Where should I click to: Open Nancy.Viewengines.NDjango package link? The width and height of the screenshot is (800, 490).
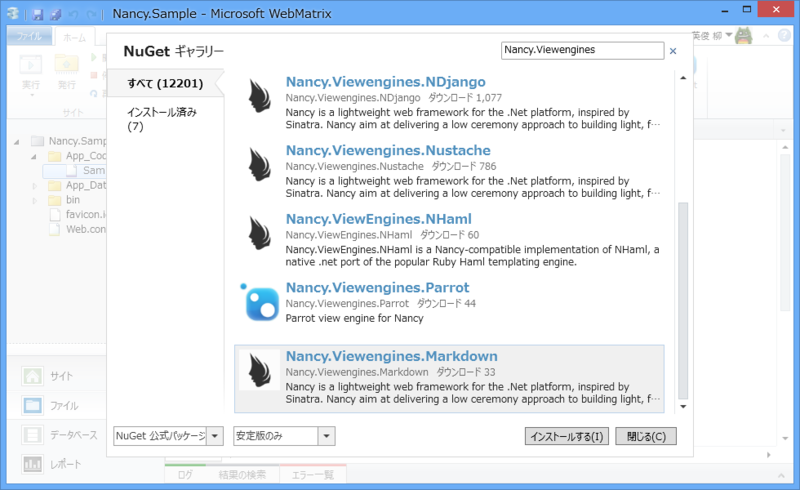pos(386,82)
